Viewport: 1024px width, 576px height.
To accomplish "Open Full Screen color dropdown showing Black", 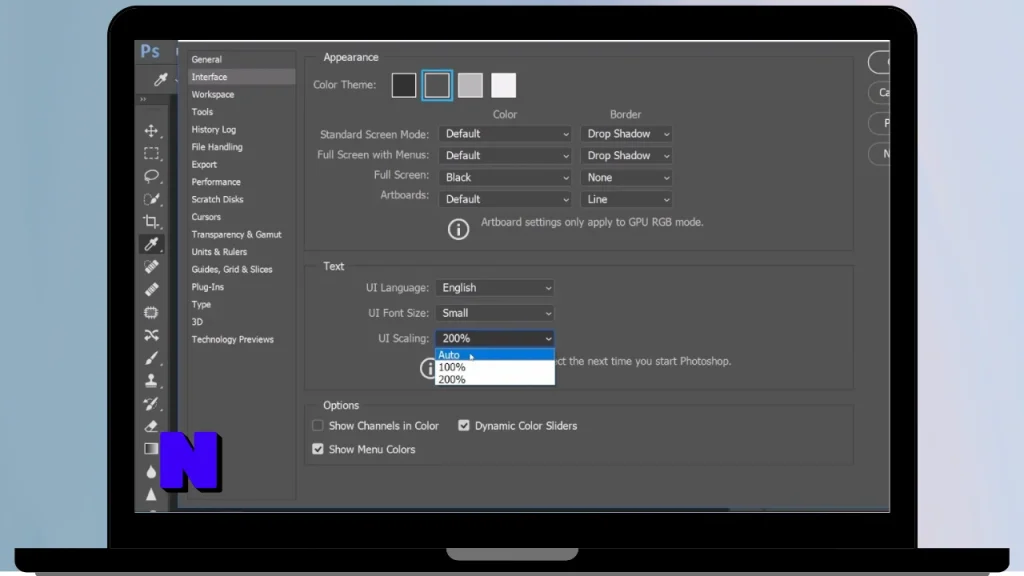I will 505,178.
